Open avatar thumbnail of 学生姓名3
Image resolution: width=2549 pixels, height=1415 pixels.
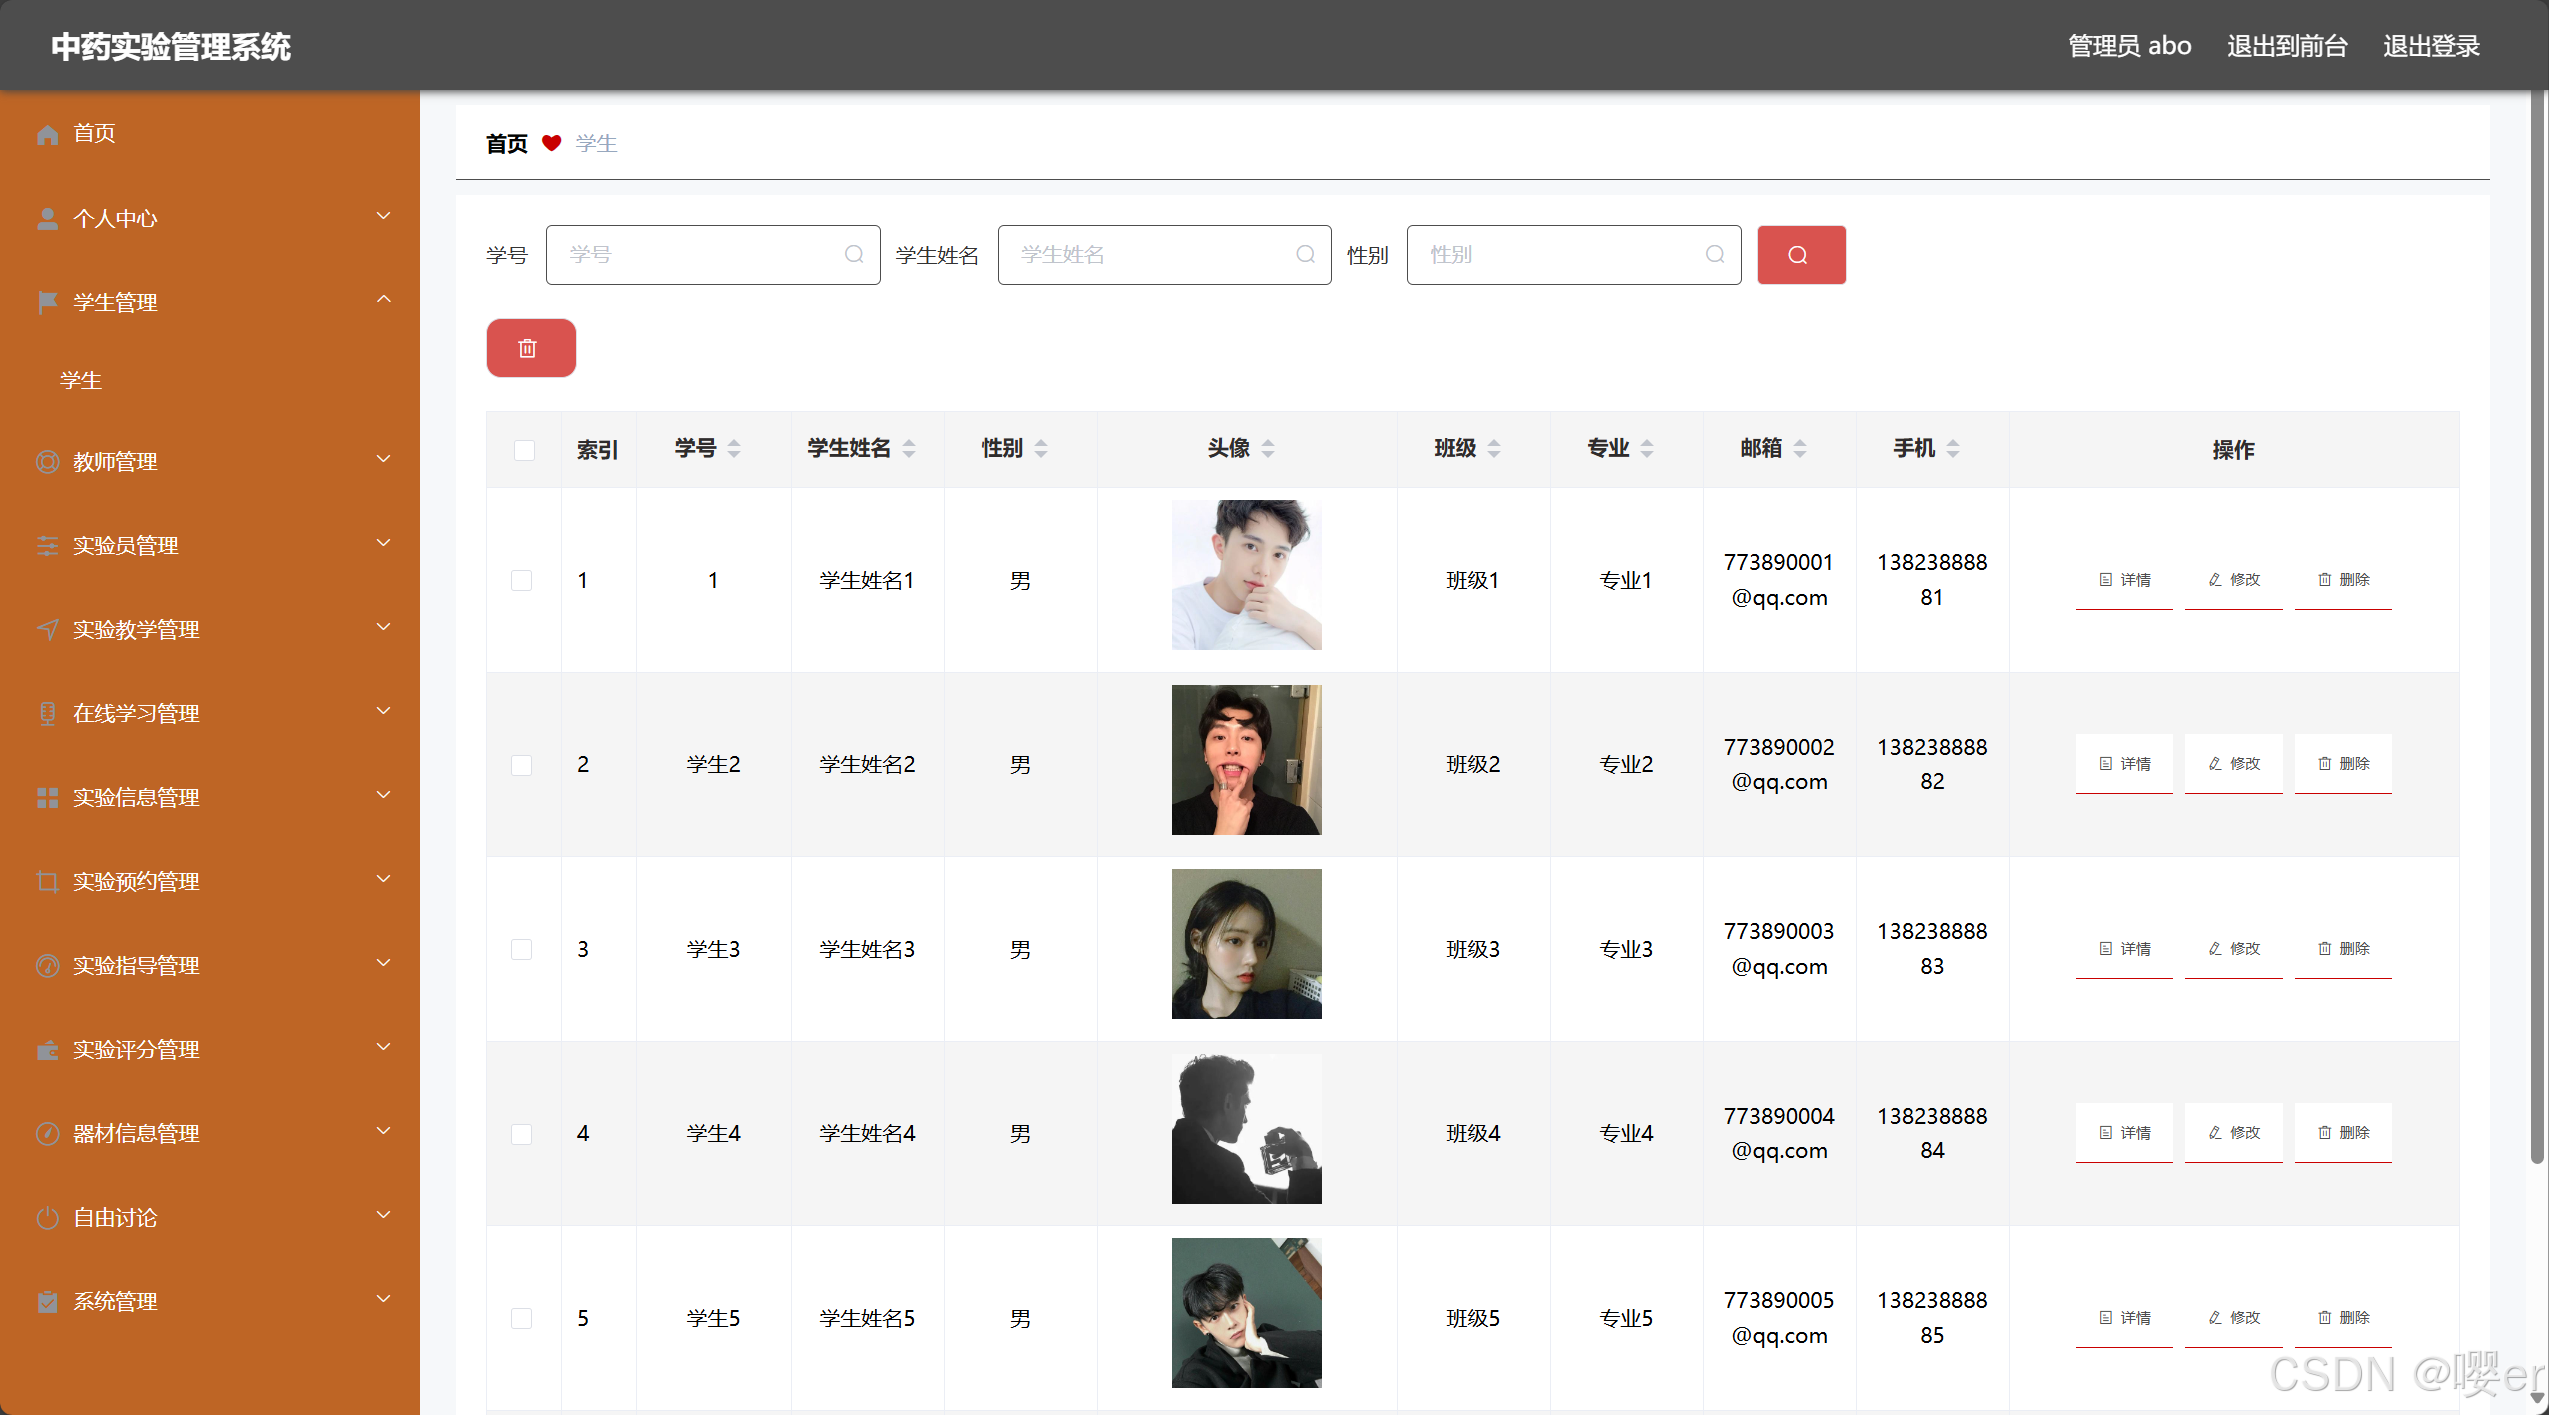1246,944
